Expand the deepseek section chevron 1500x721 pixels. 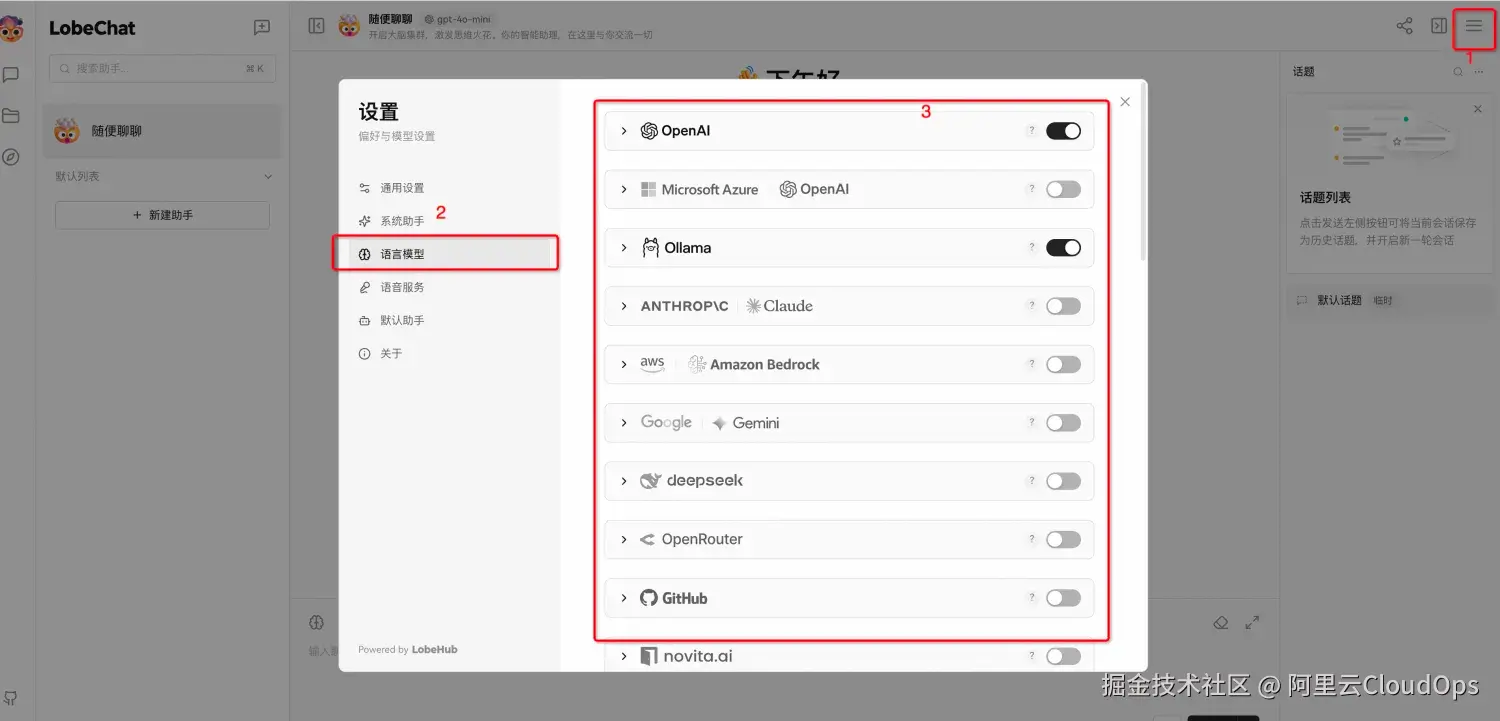pyautogui.click(x=624, y=481)
